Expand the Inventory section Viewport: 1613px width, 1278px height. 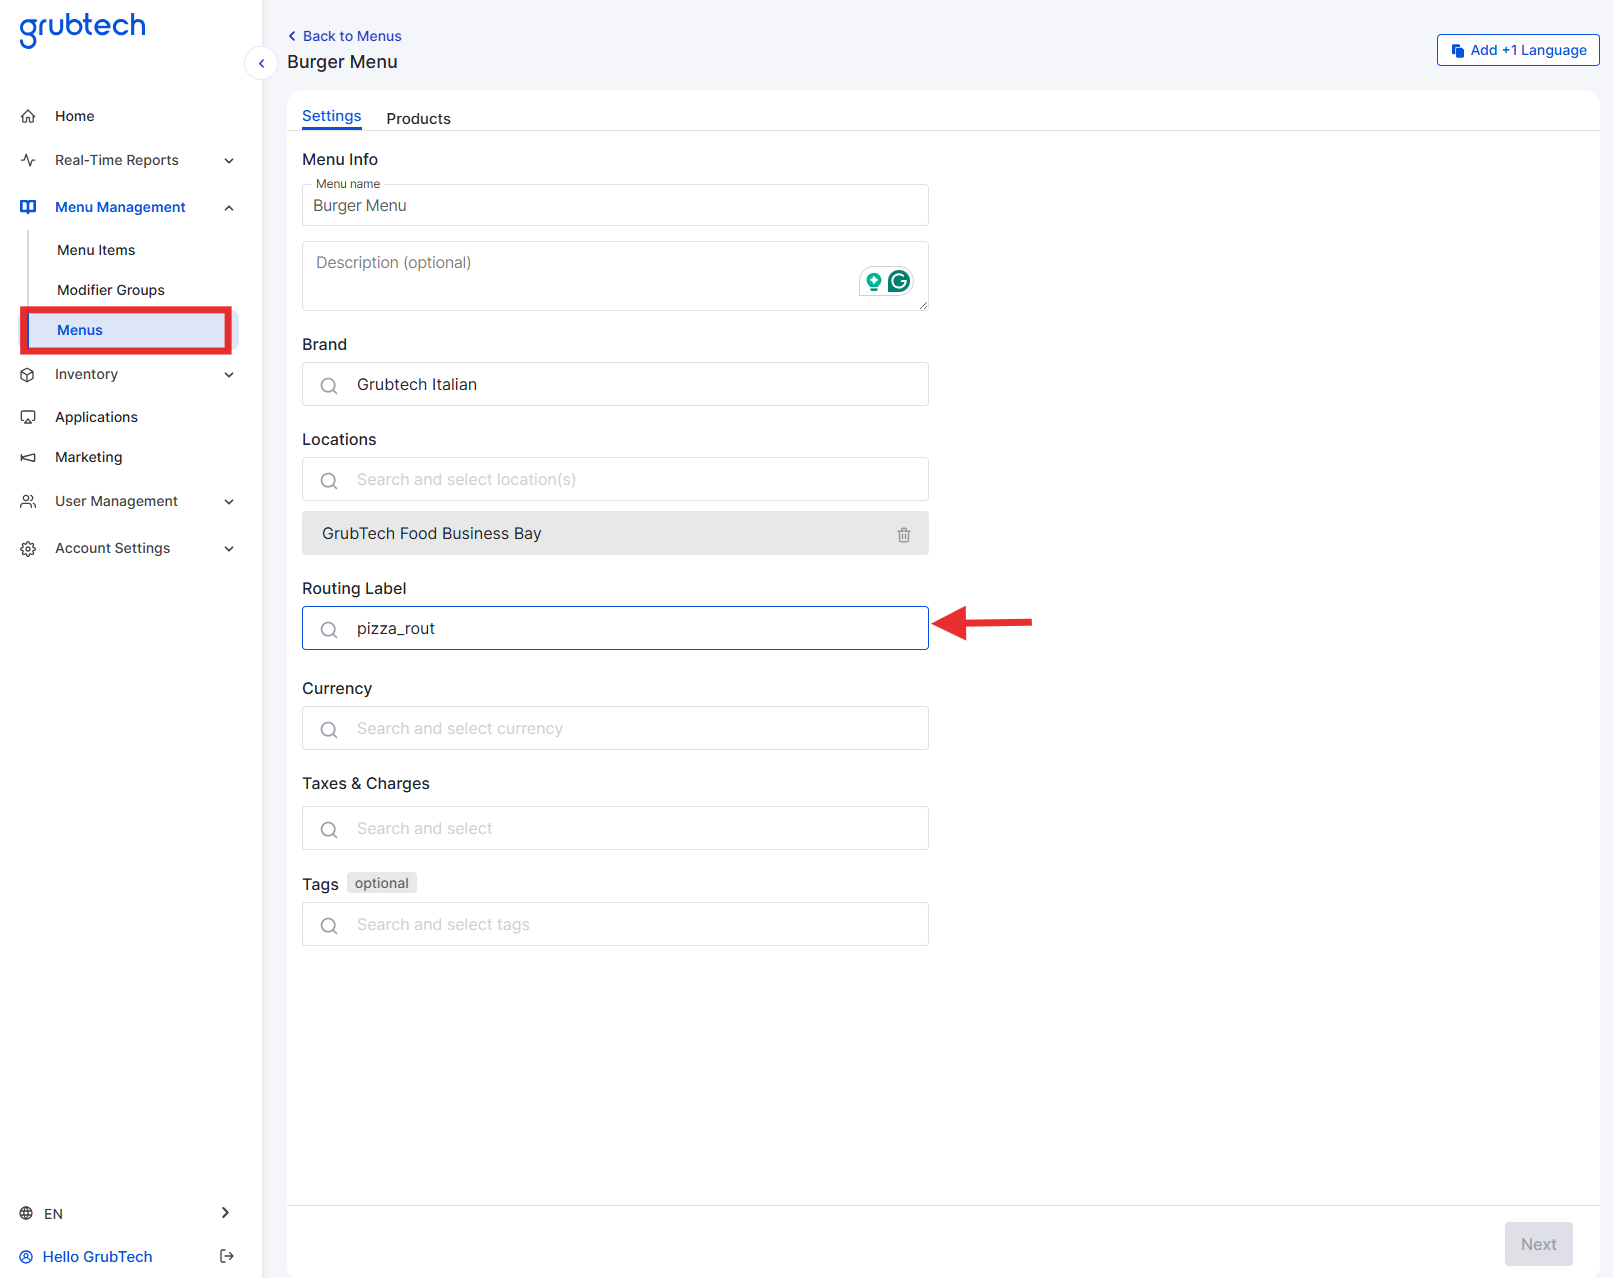click(229, 374)
